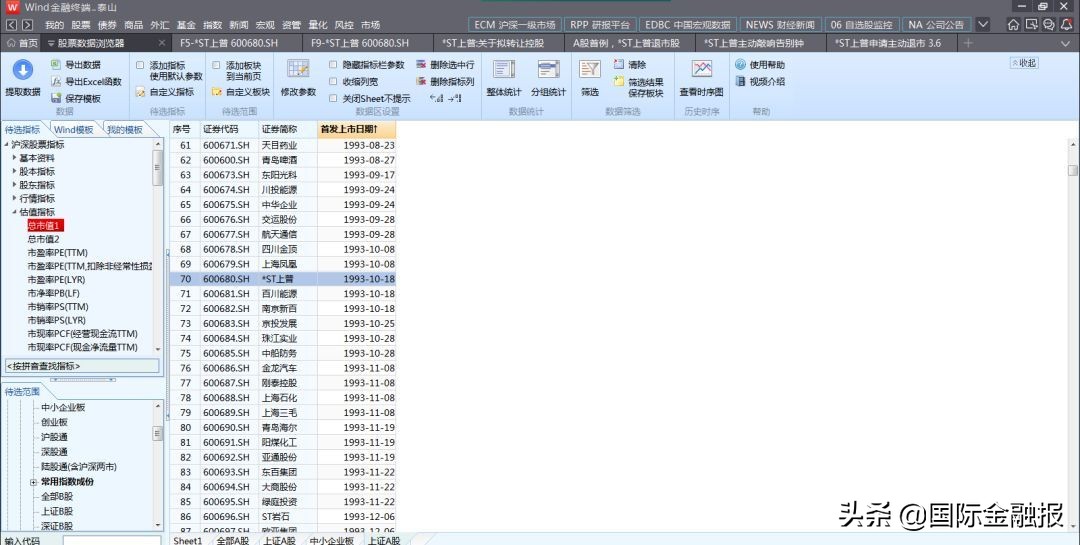
Task: Select the 创业板 range item
Action: (54, 422)
